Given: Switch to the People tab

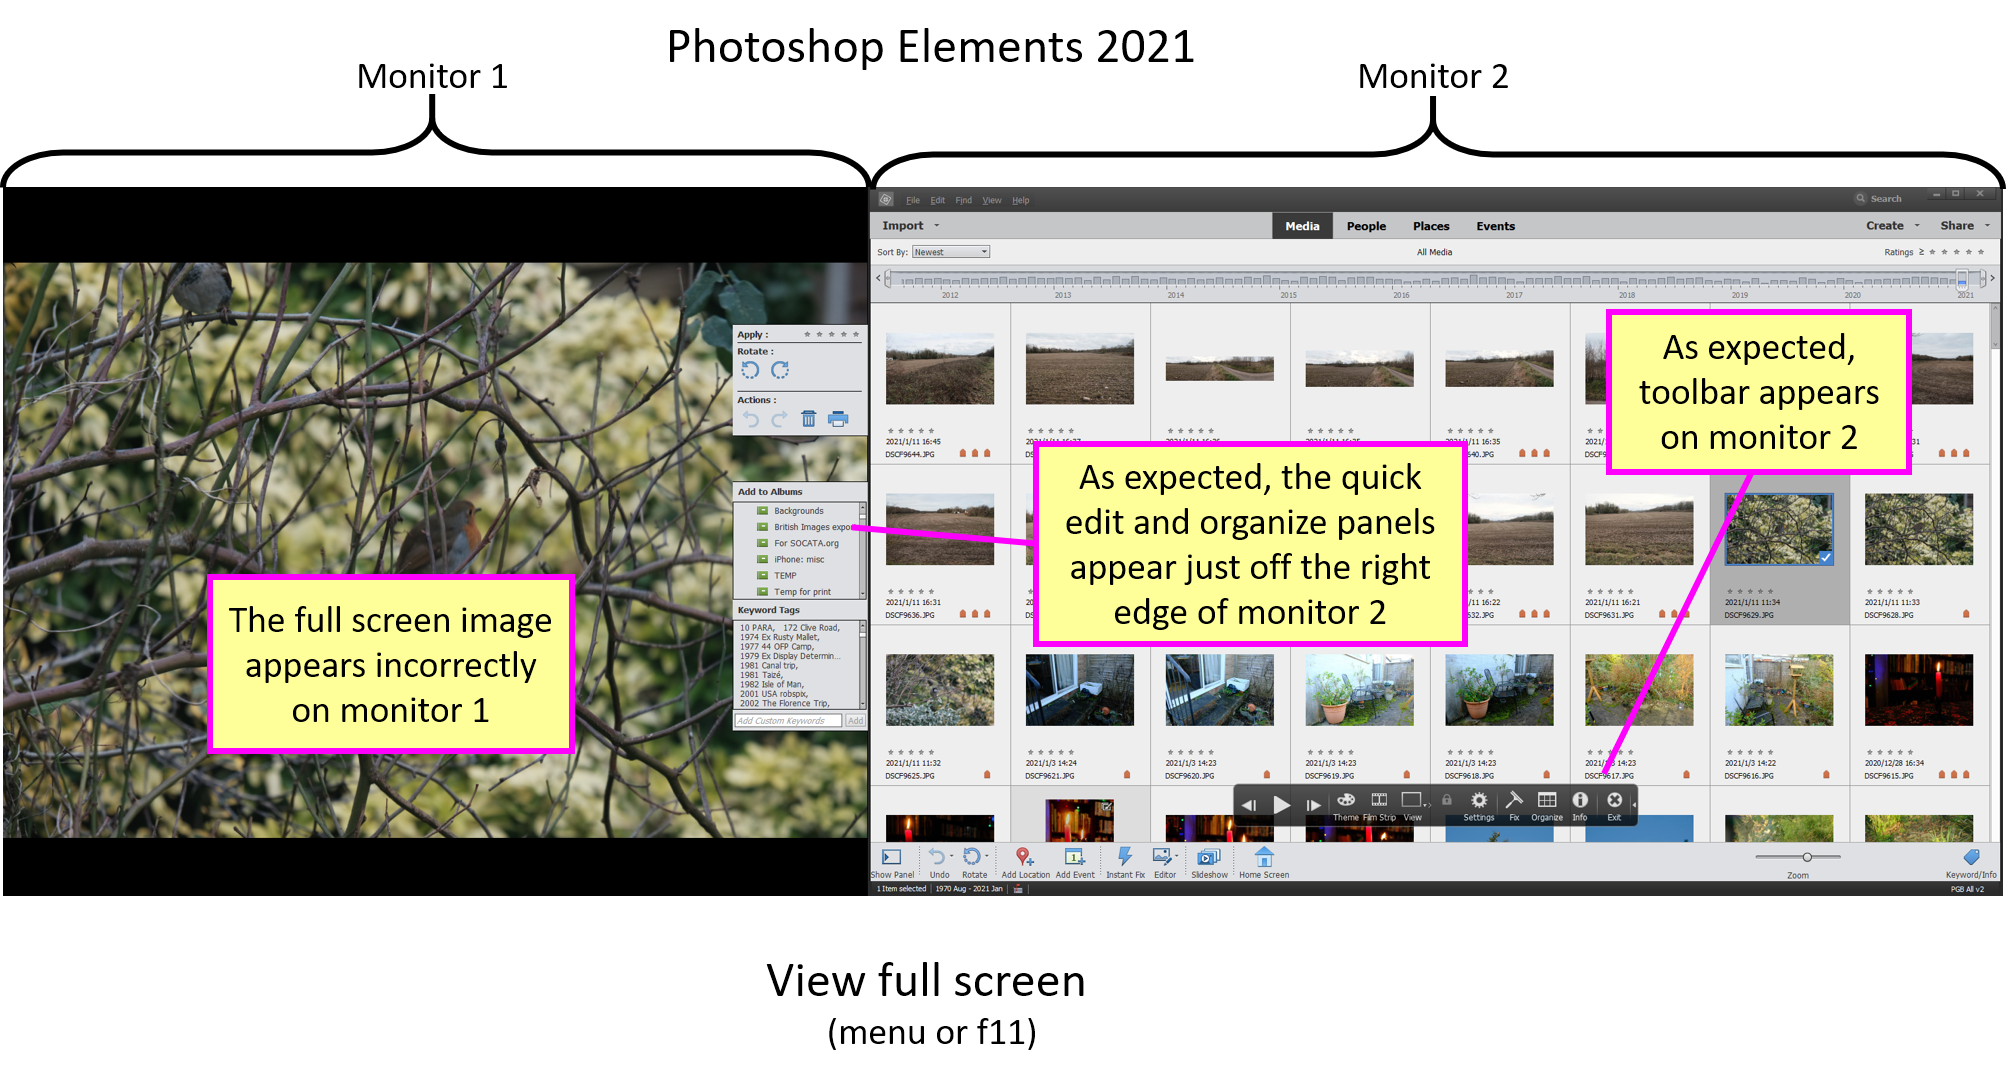Looking at the screenshot, I should [x=1366, y=226].
